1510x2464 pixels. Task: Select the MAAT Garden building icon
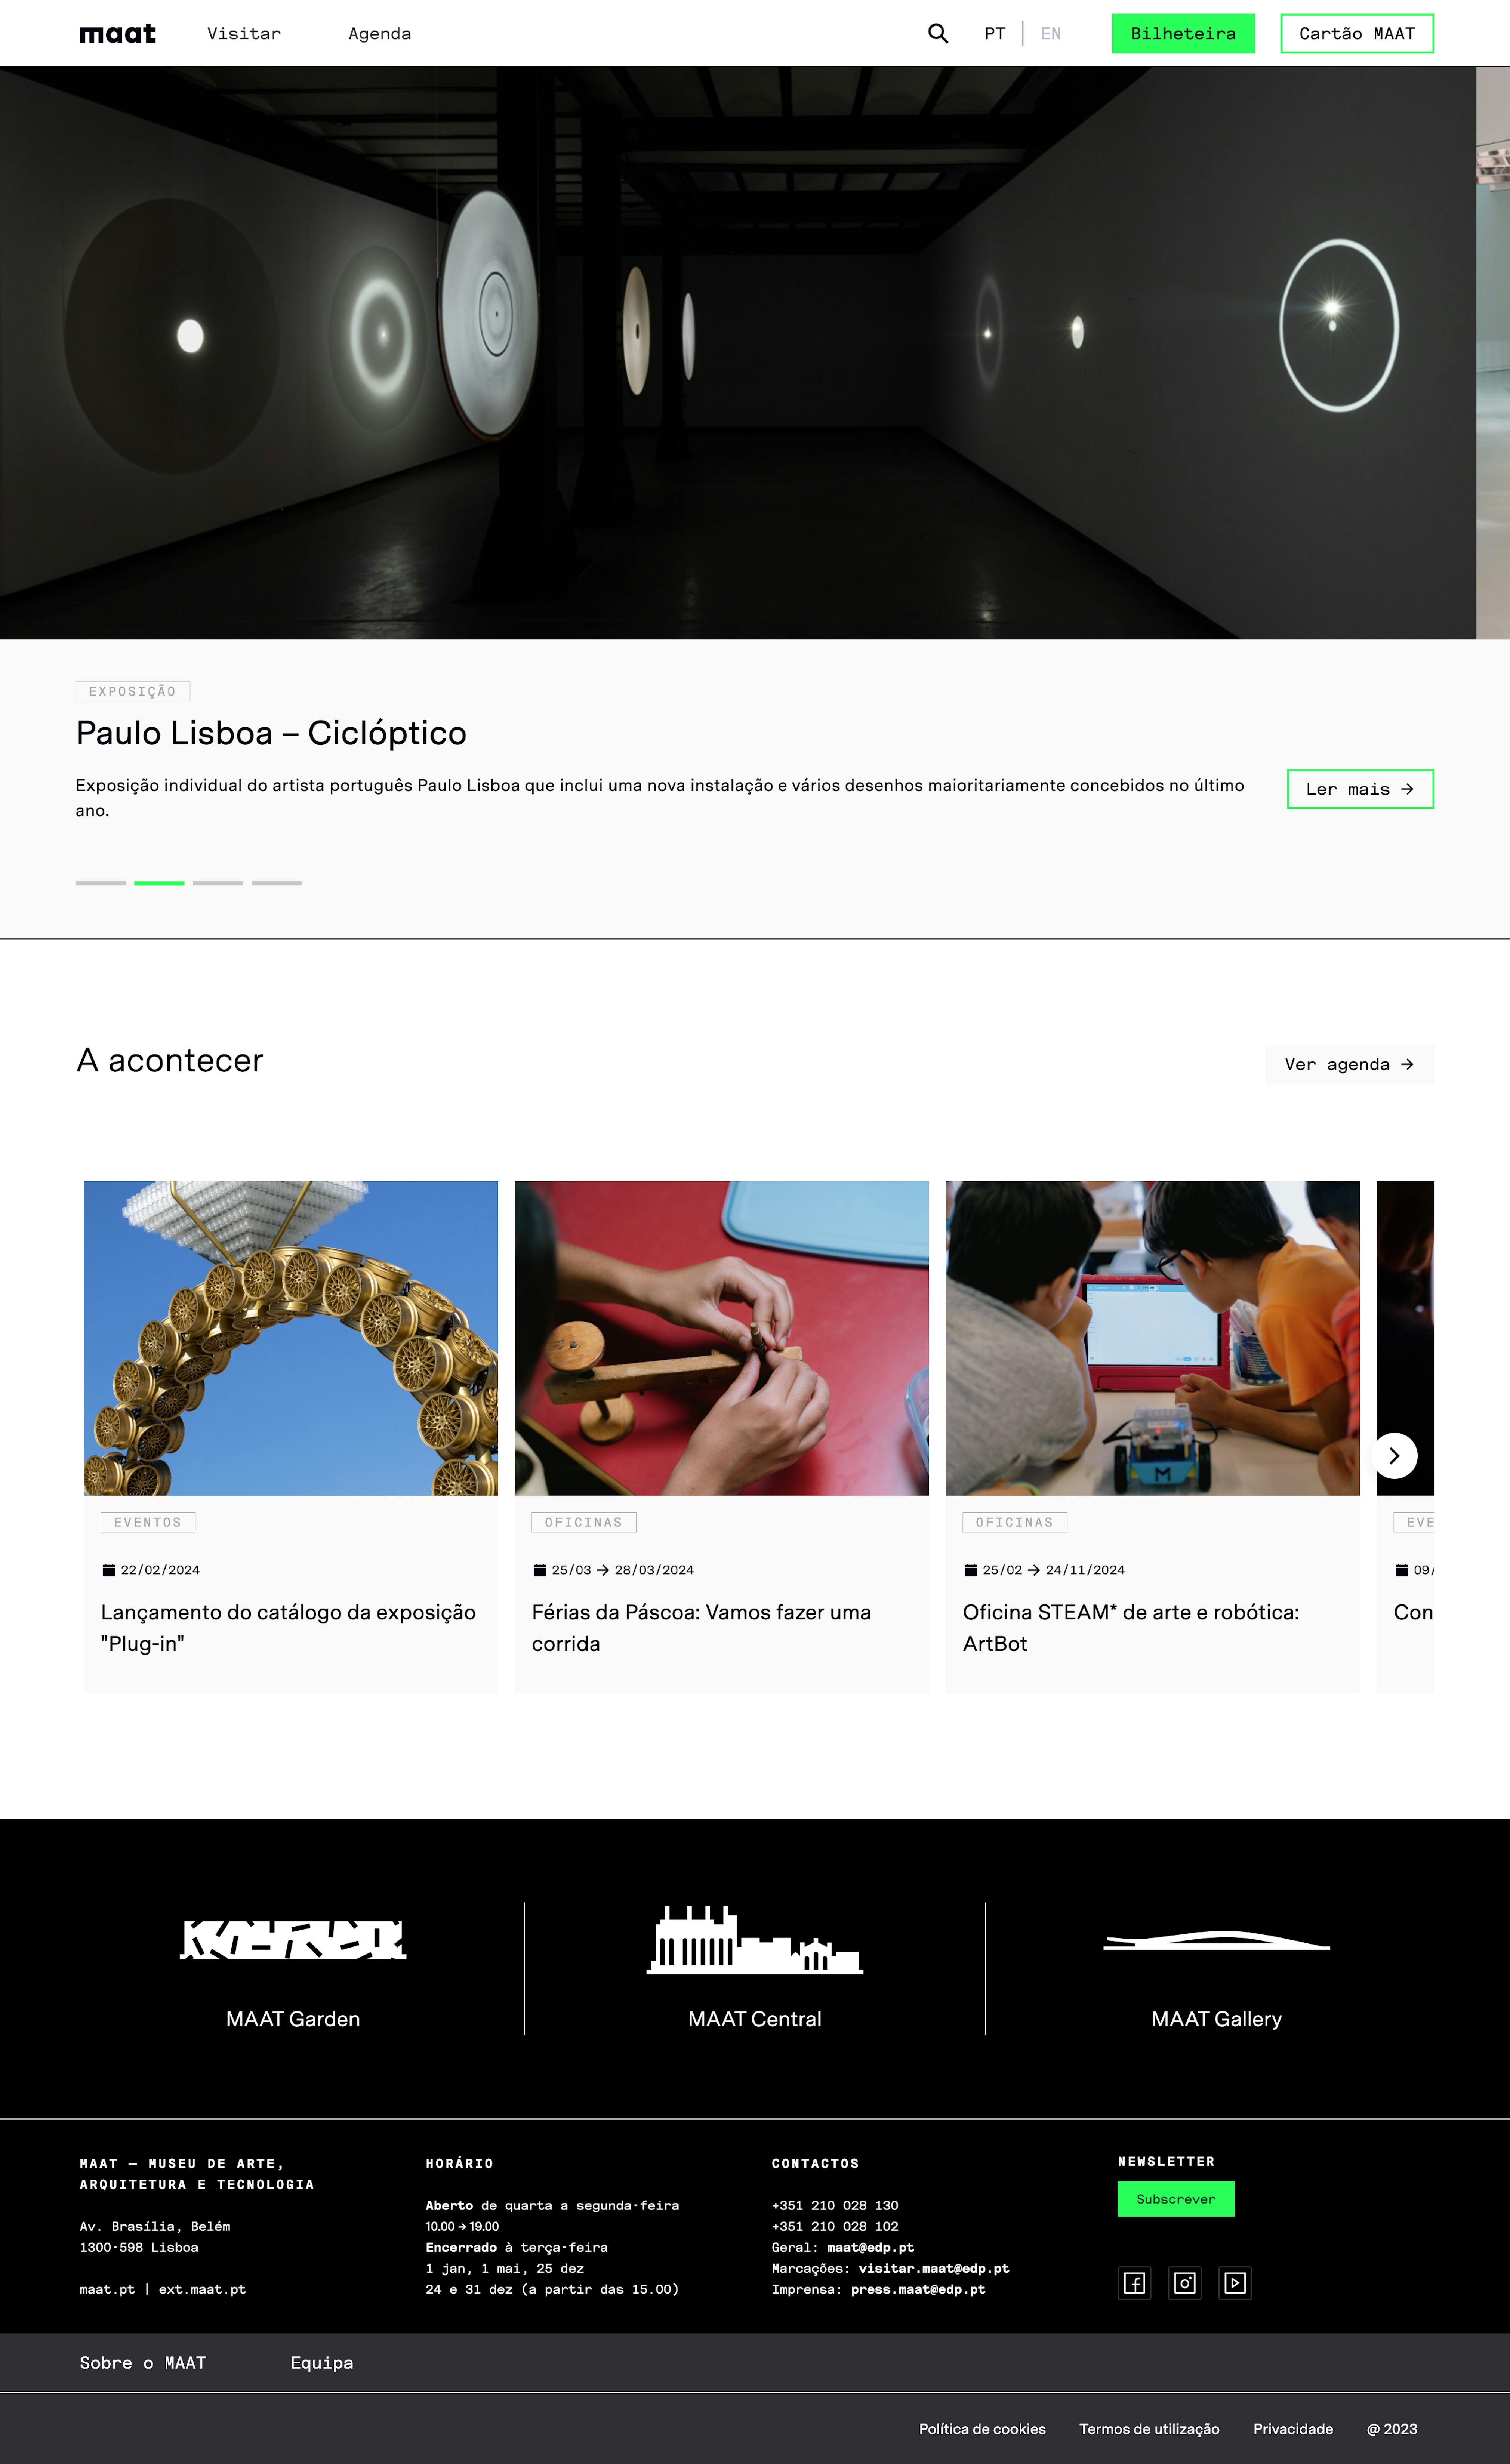click(x=293, y=1940)
